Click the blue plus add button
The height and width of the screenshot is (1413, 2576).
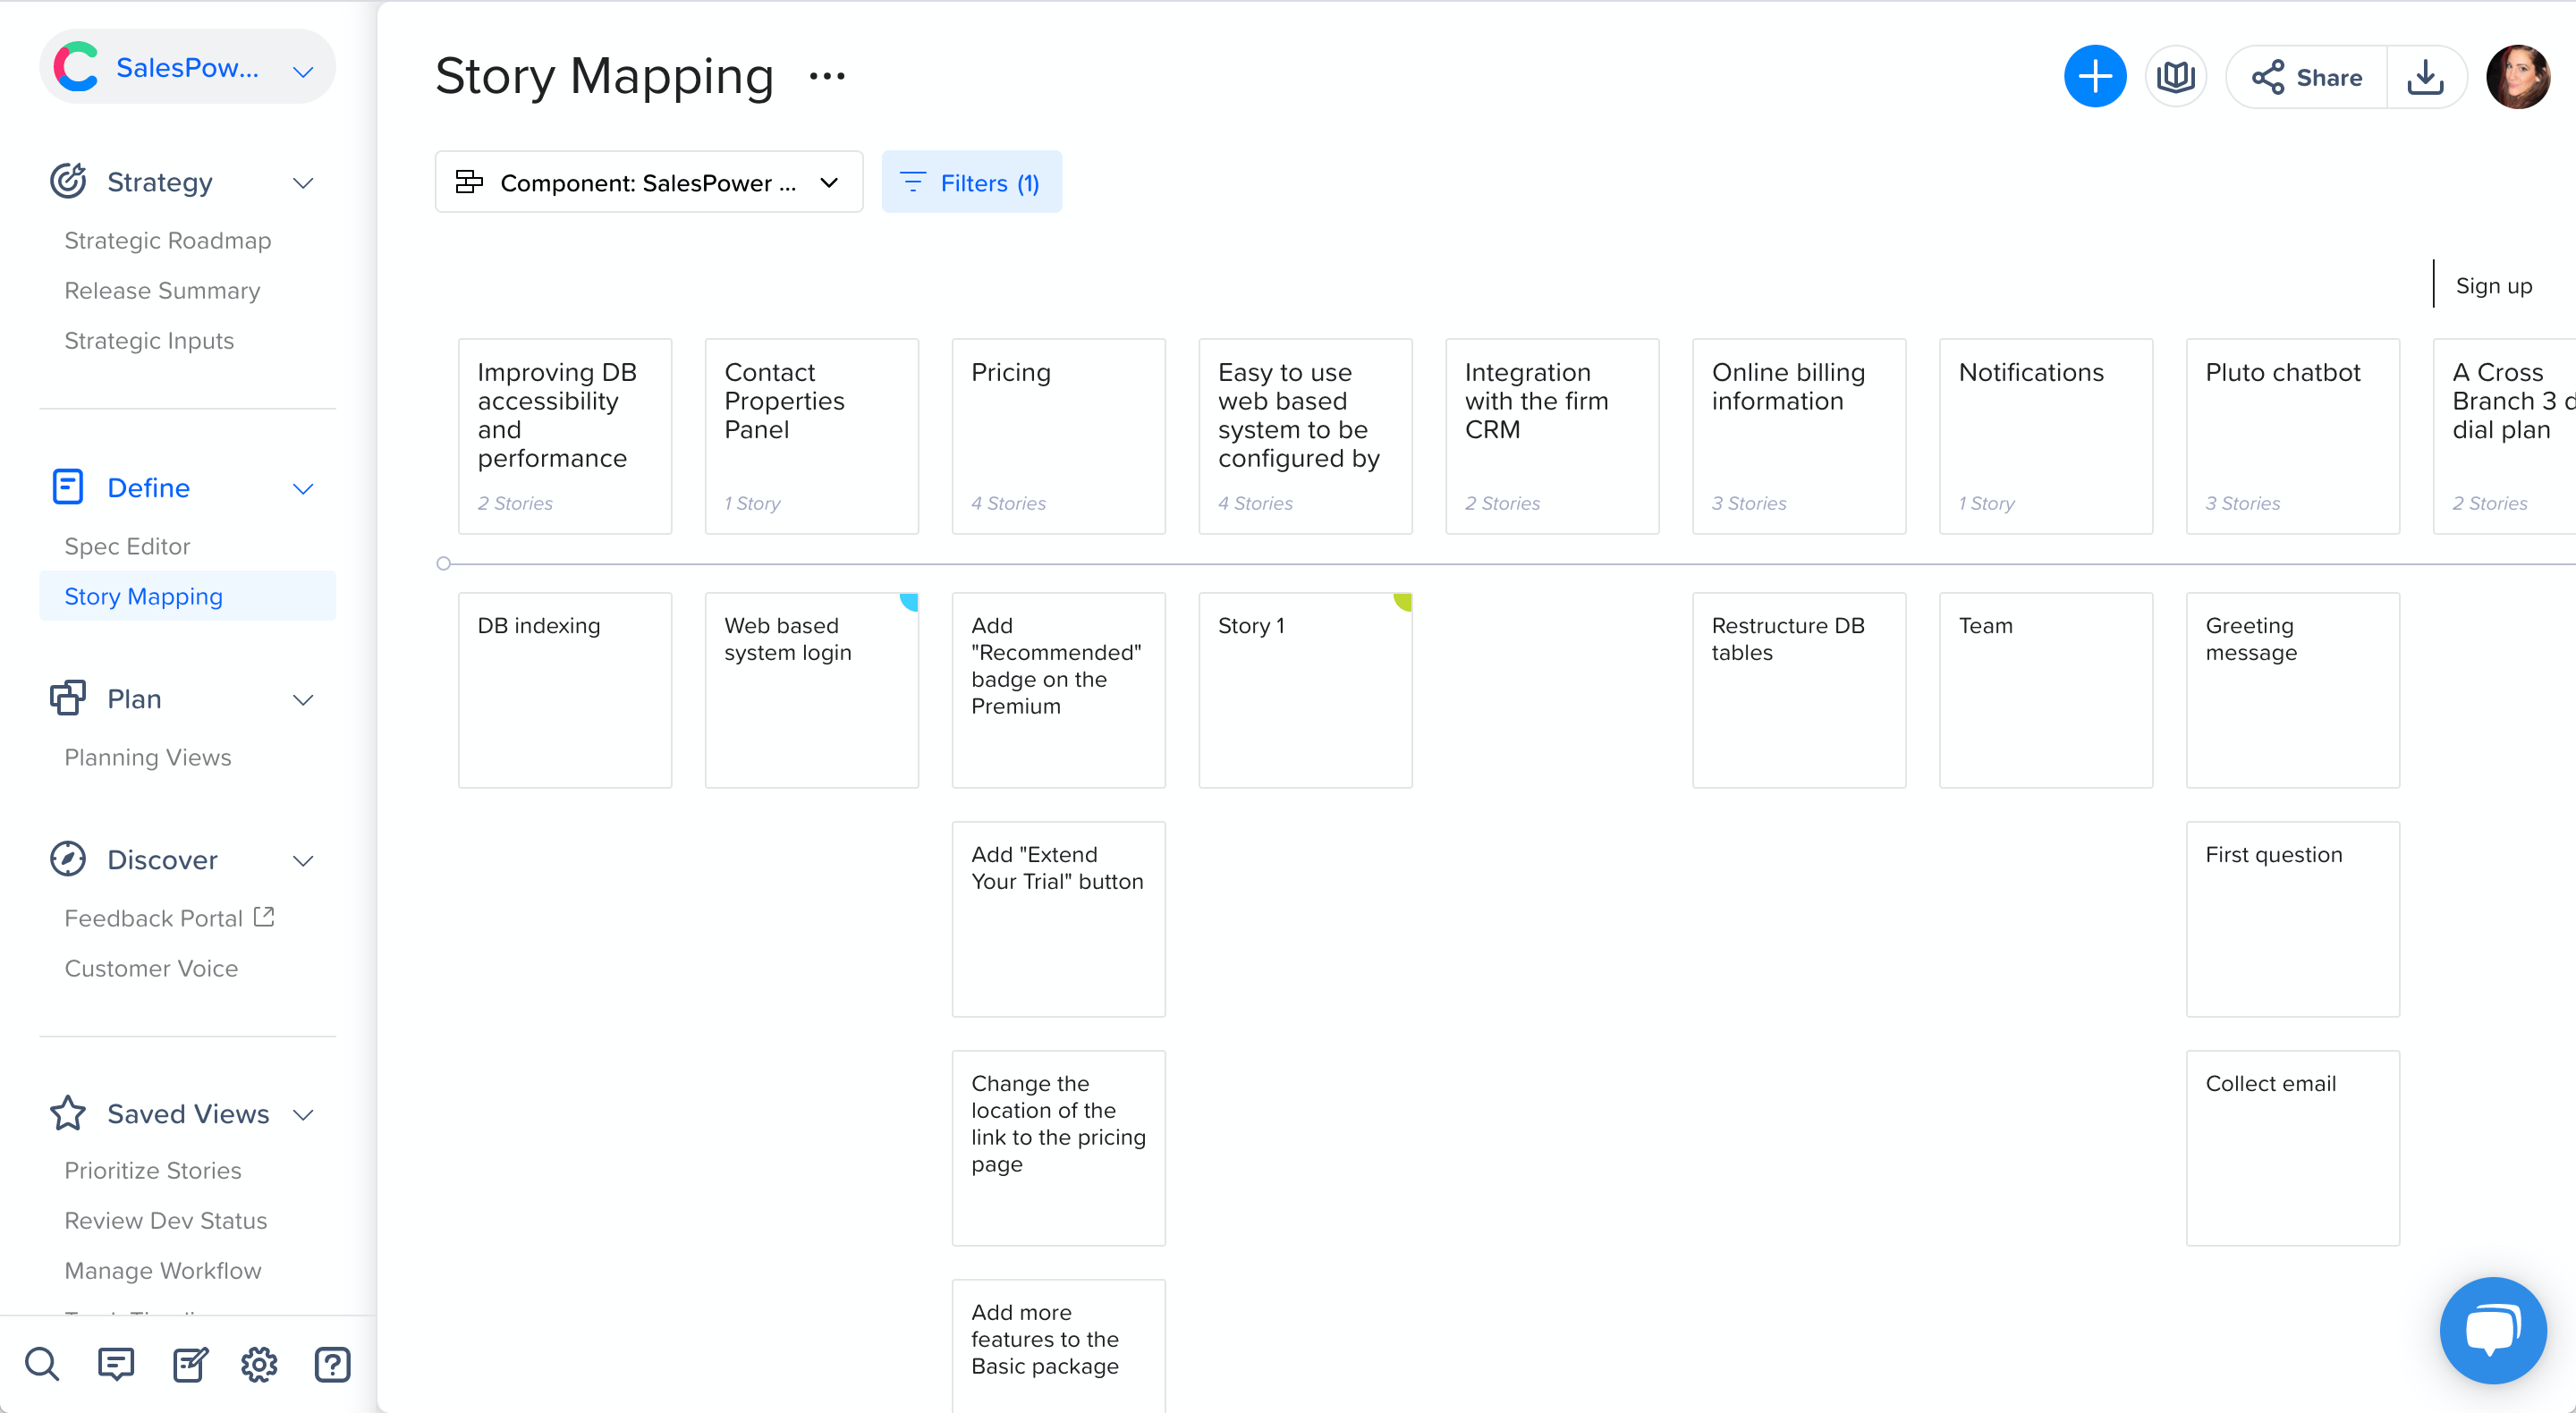pos(2094,76)
